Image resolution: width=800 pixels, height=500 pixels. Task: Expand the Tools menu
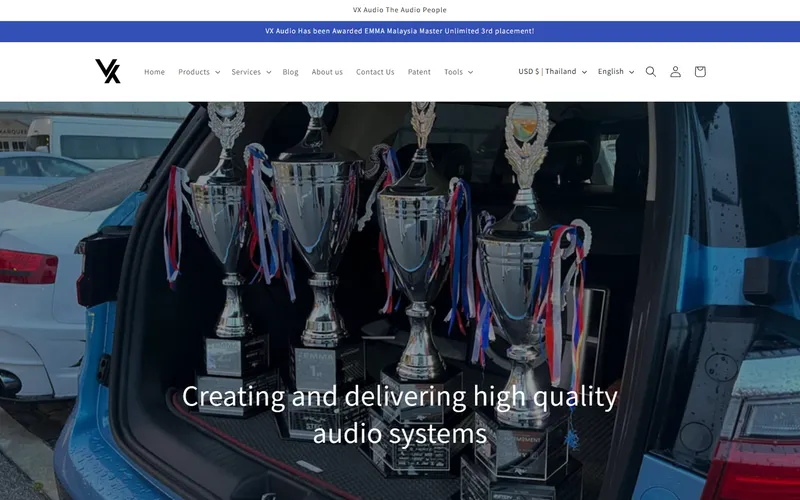[458, 72]
